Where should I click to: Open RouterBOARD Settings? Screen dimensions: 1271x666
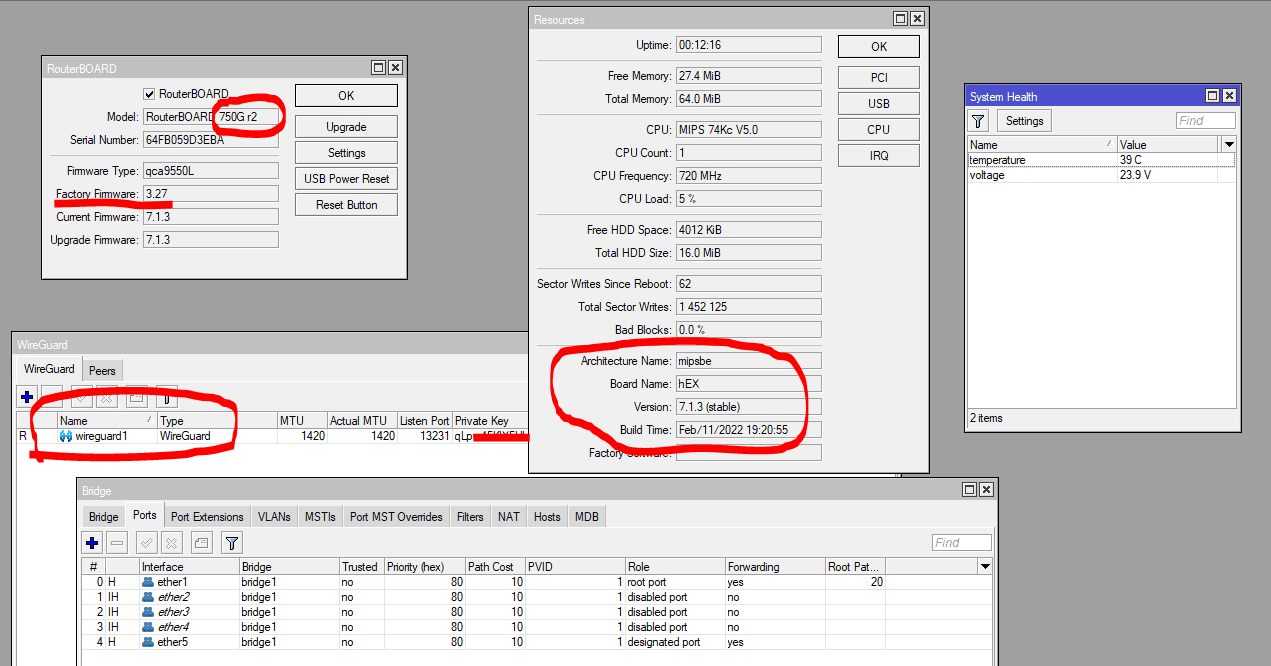pyautogui.click(x=346, y=153)
